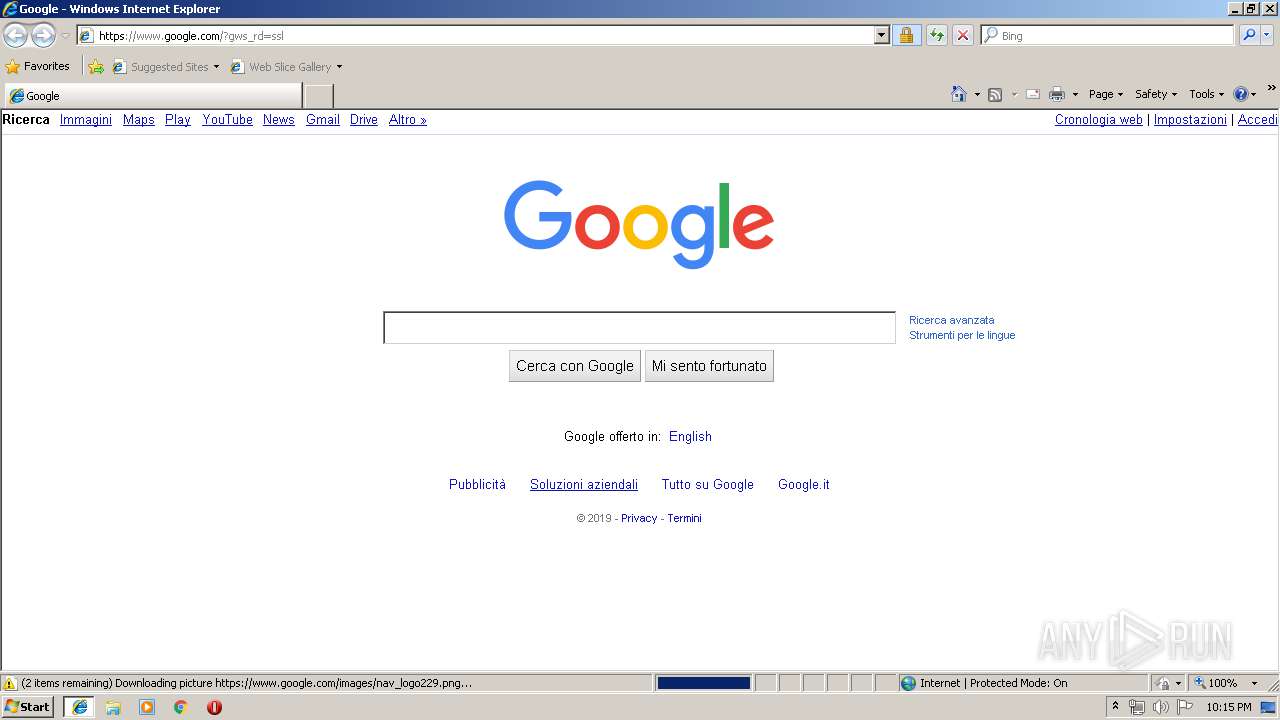This screenshot has width=1280, height=720.
Task: Click the Home page icon
Action: [x=959, y=94]
